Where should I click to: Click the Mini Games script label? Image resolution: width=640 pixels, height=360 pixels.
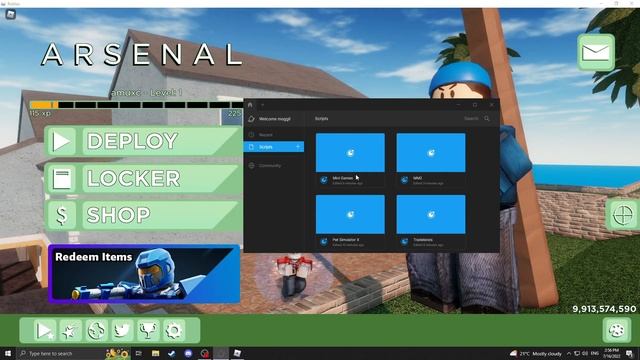coord(343,178)
